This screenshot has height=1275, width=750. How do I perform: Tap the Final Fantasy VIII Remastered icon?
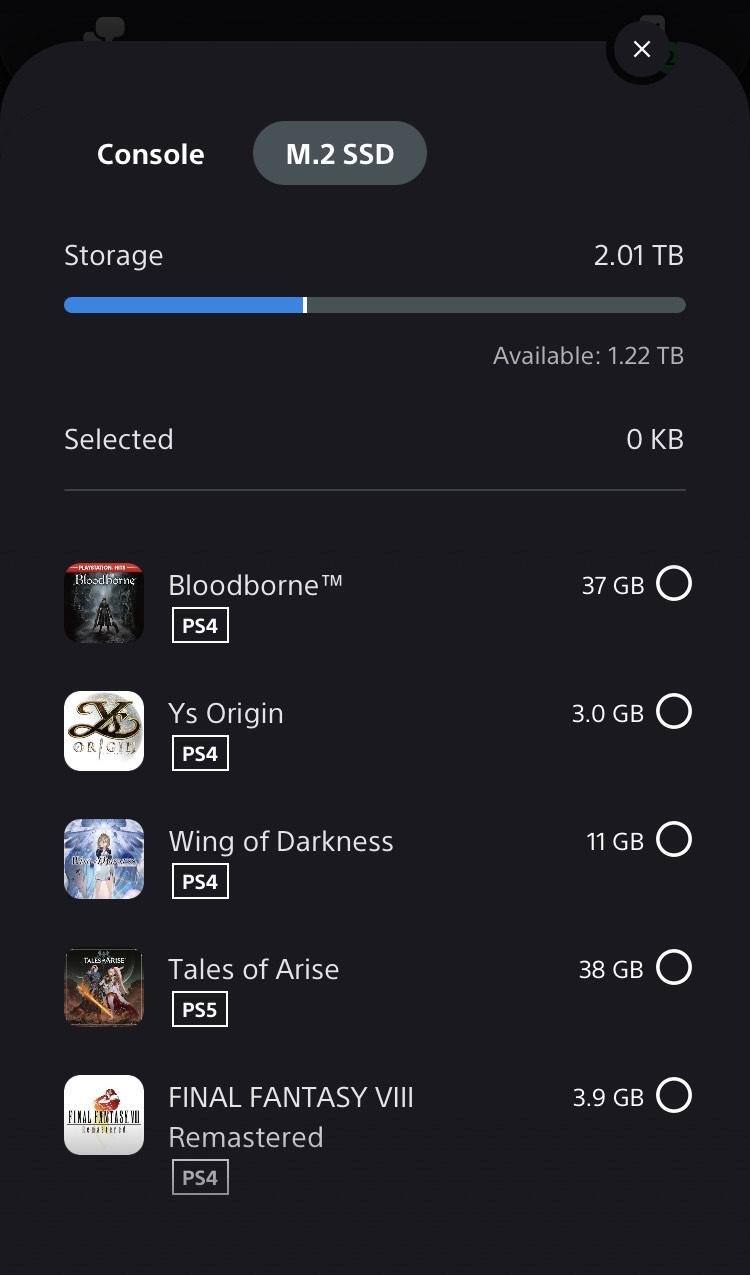coord(104,1115)
